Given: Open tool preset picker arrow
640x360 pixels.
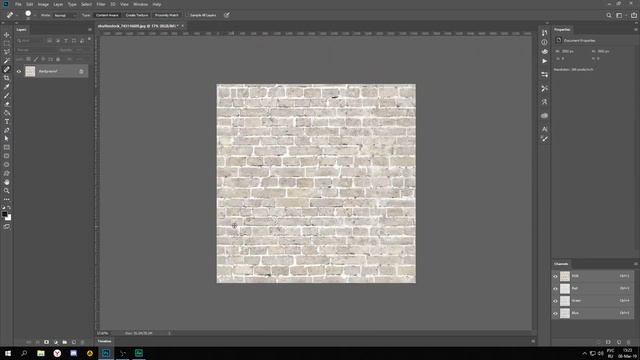Looking at the screenshot, I should click(x=17, y=15).
